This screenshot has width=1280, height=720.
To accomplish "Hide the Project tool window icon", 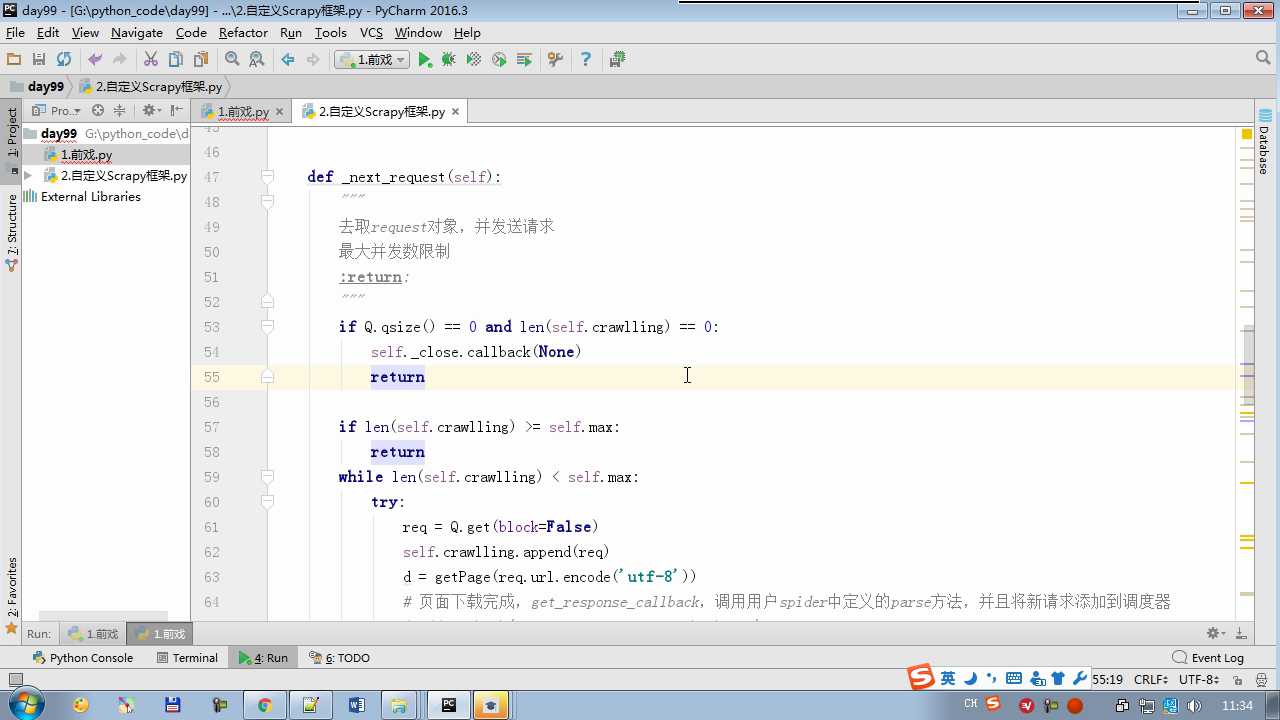I will click(177, 111).
